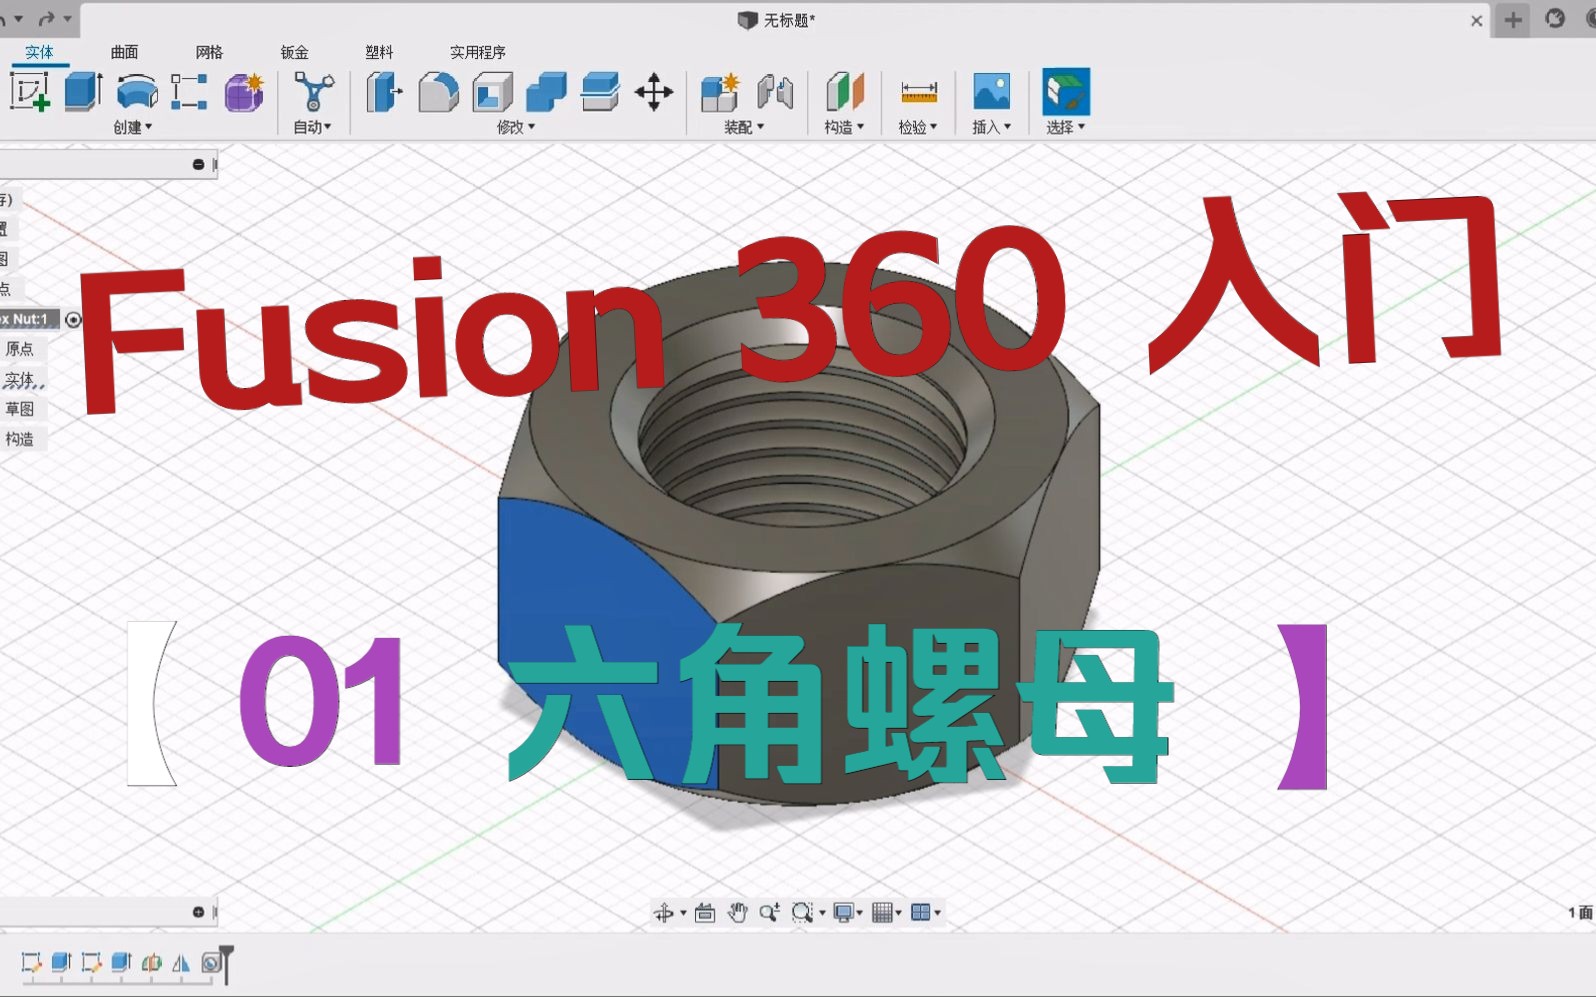Image resolution: width=1596 pixels, height=997 pixels.
Task: Select the Nut:1 component in browser
Action: [x=28, y=319]
